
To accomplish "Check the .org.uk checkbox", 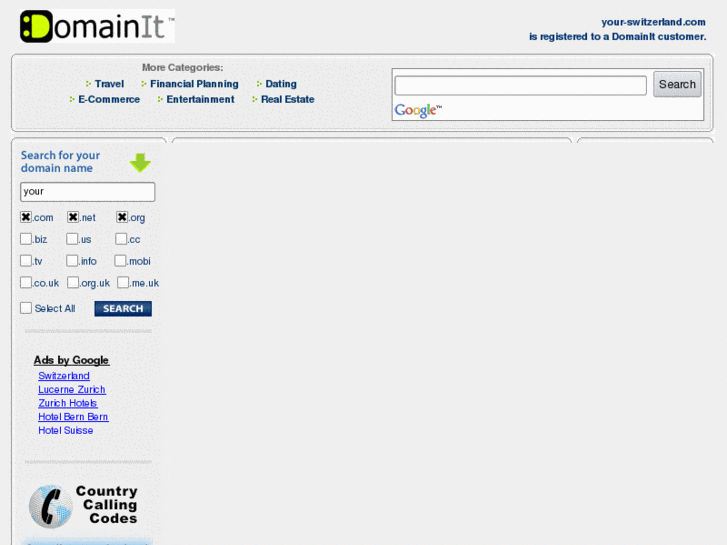I will [73, 282].
